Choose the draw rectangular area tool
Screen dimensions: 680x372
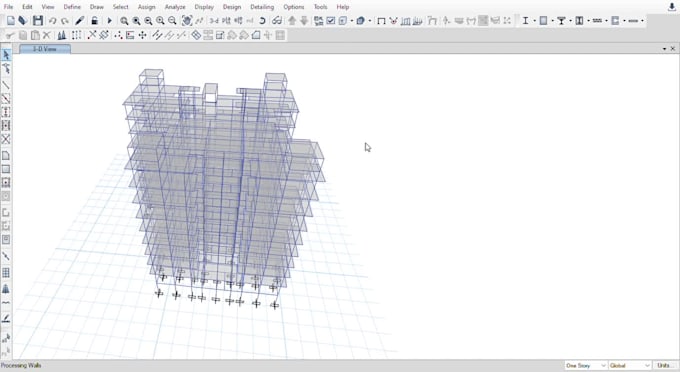tap(6, 169)
